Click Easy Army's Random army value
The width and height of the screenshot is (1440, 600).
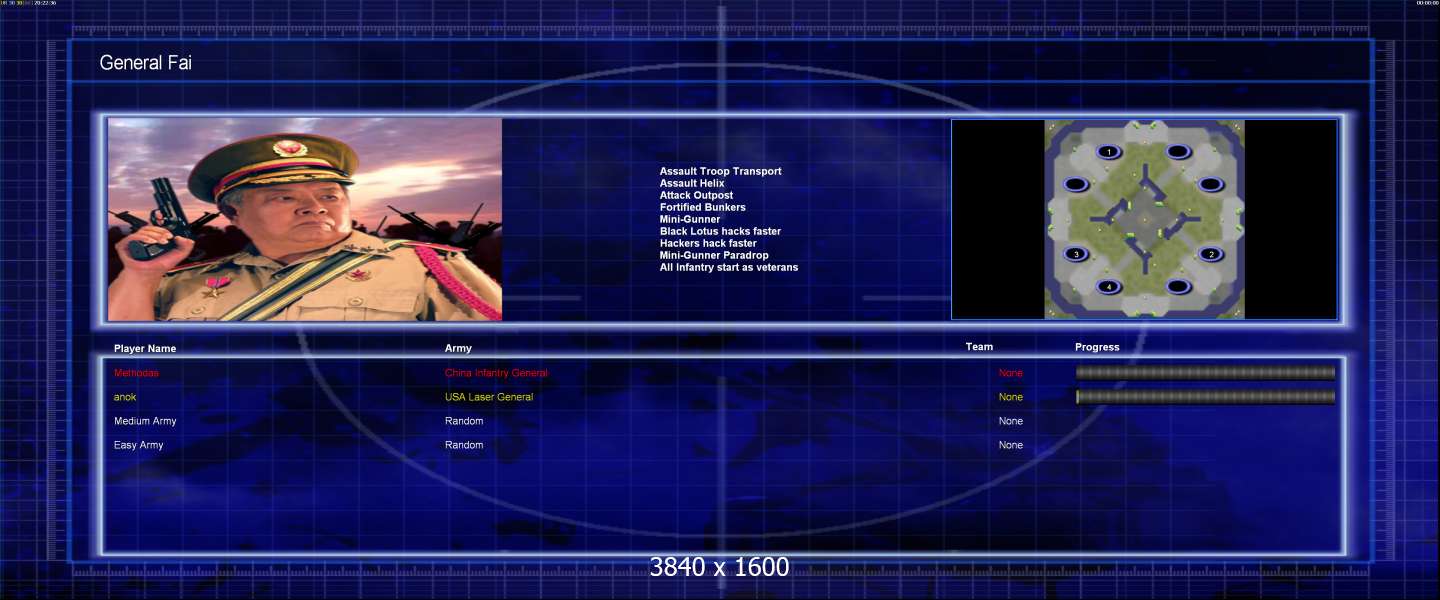pos(464,445)
